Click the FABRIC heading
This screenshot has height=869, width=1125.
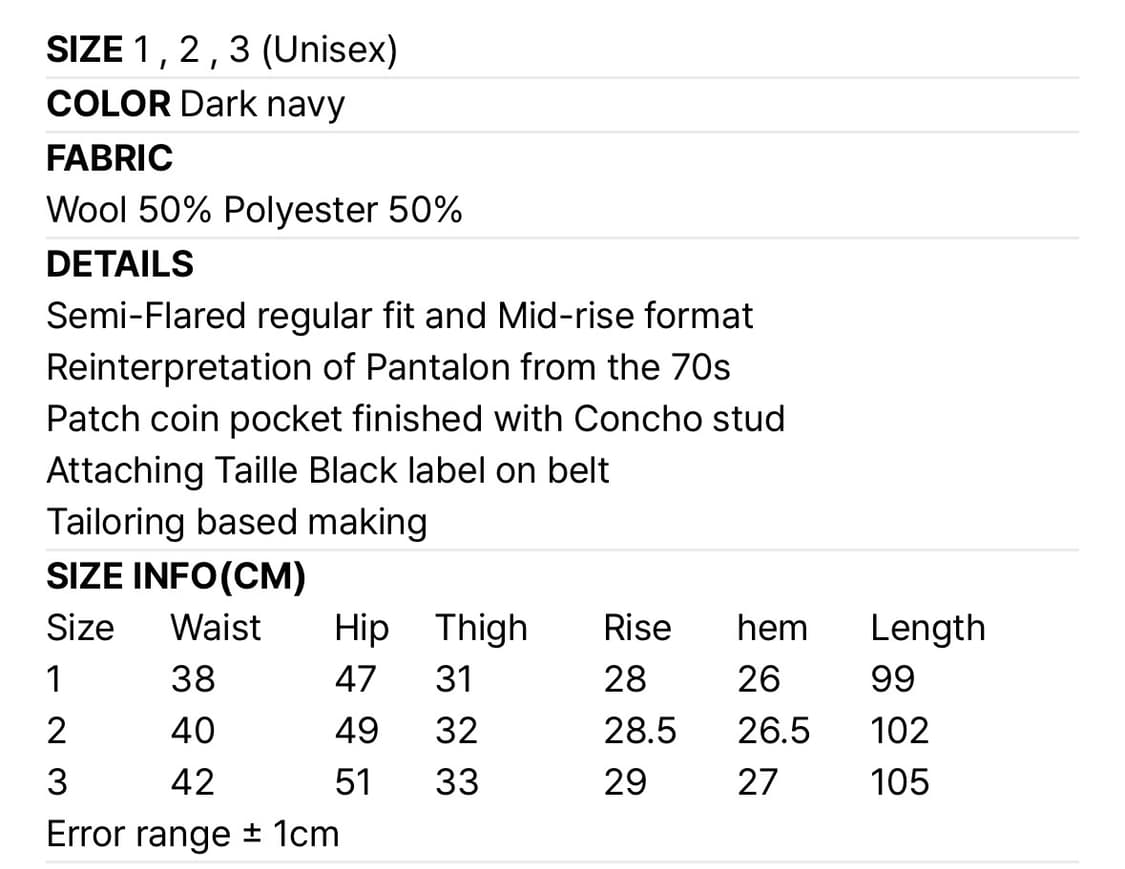tap(109, 158)
